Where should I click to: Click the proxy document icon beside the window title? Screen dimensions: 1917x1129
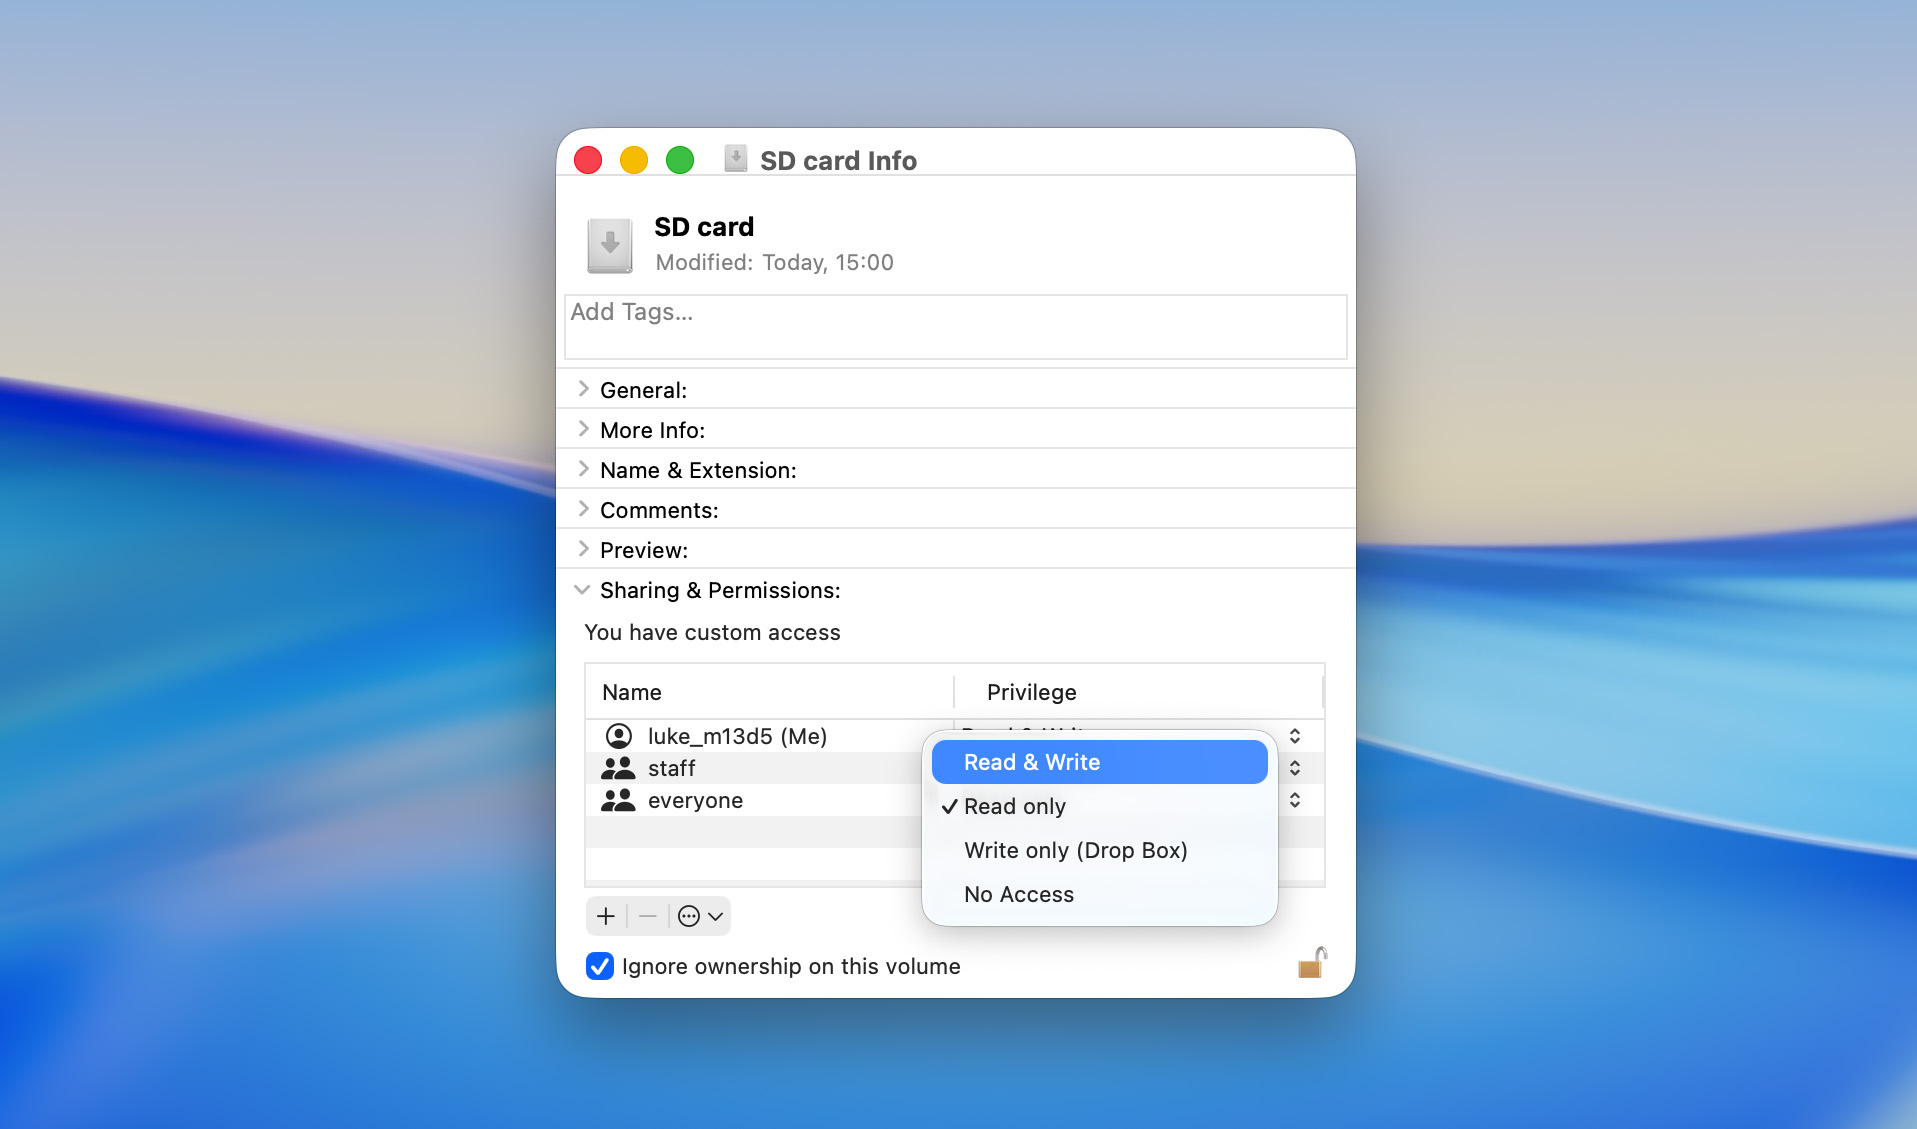(x=735, y=158)
